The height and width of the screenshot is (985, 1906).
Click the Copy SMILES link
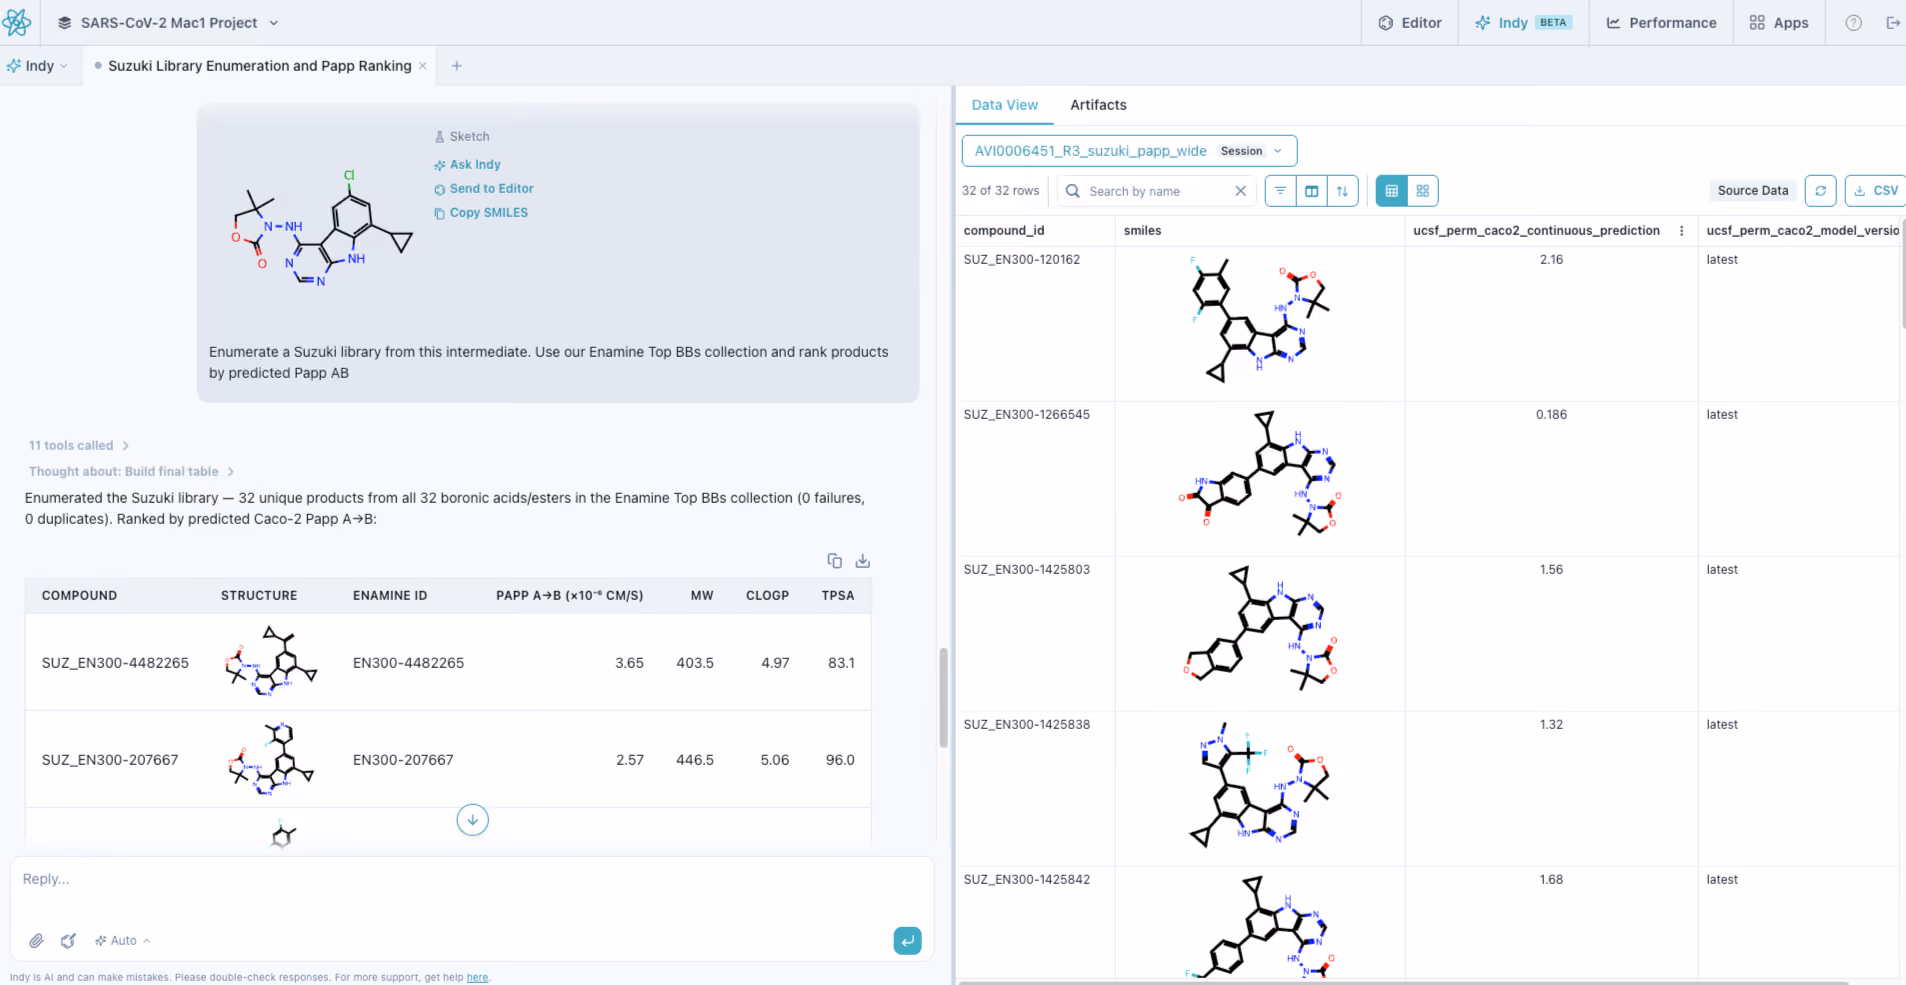[481, 213]
